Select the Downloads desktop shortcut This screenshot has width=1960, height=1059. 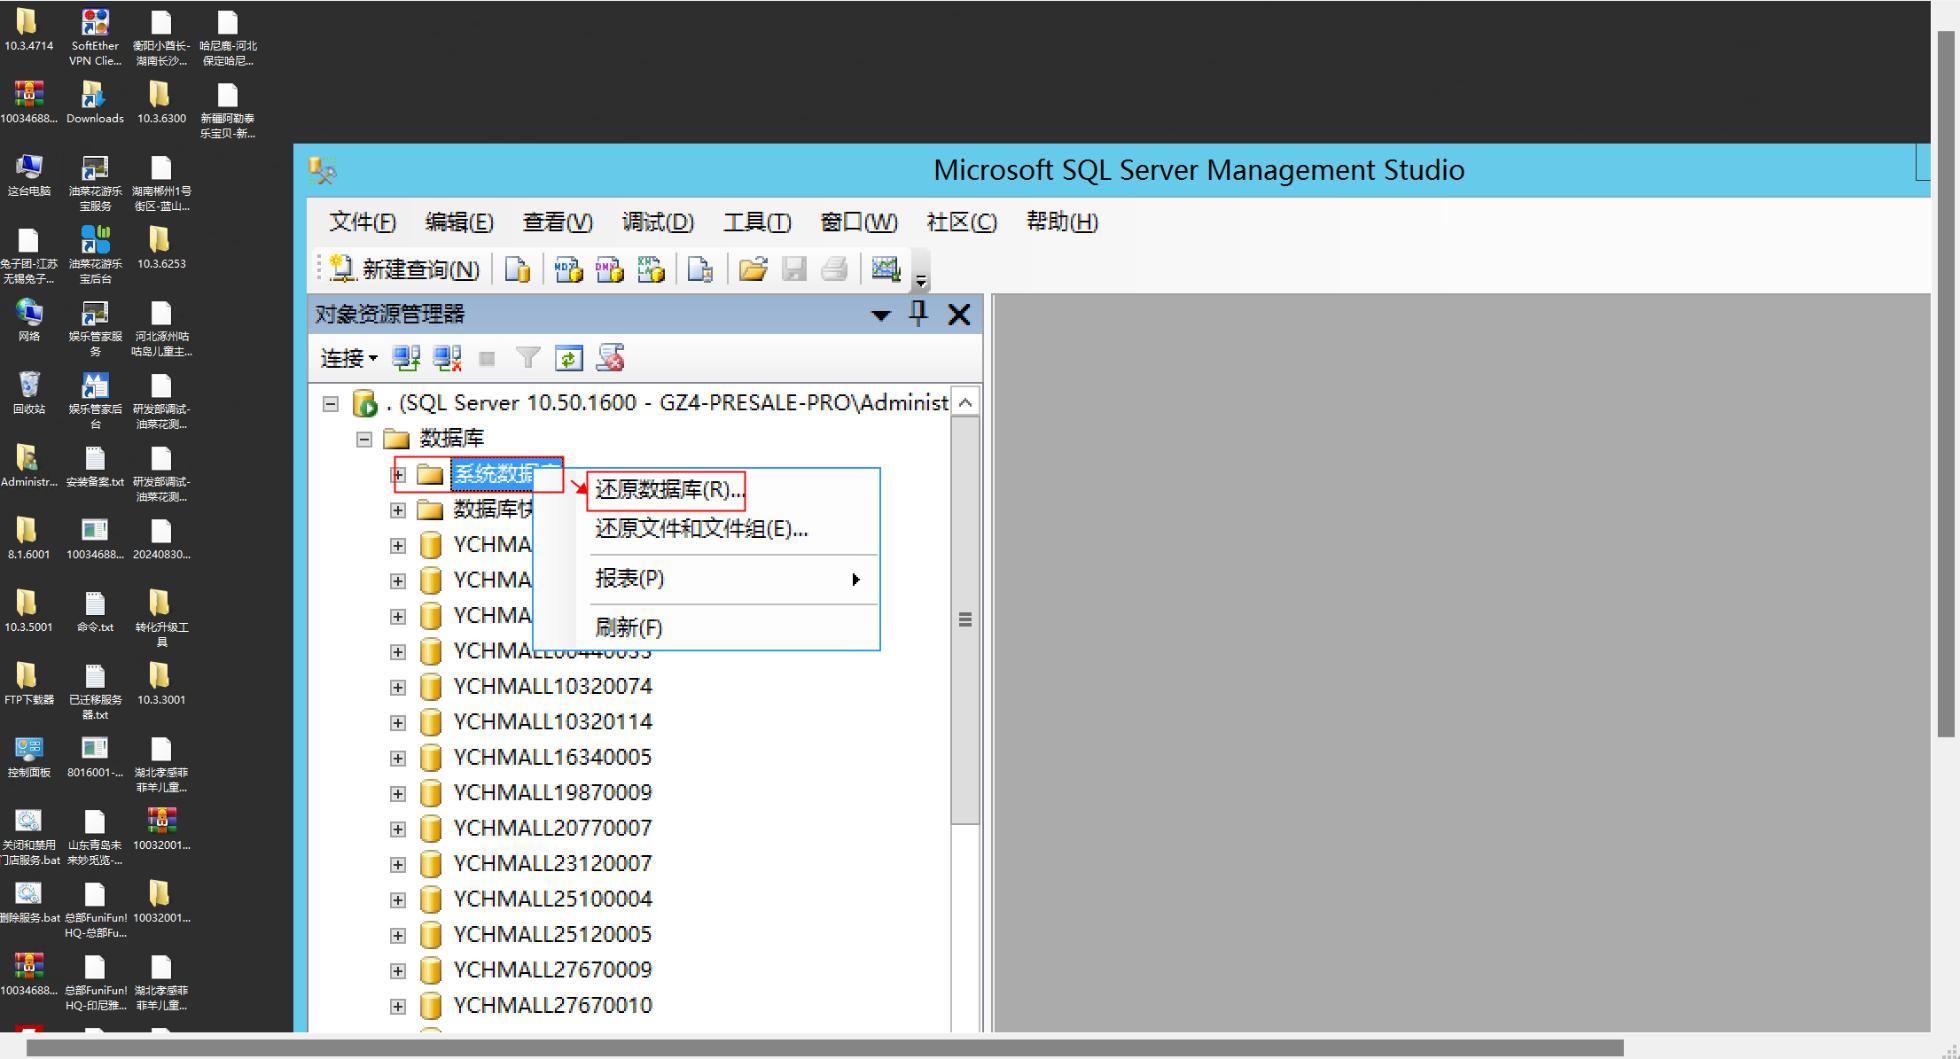coord(95,103)
